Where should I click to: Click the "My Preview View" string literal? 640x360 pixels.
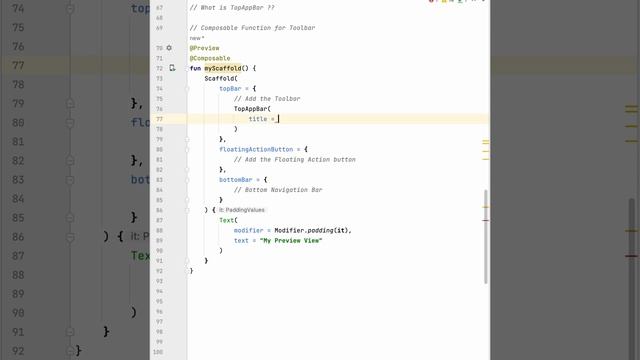coord(291,240)
